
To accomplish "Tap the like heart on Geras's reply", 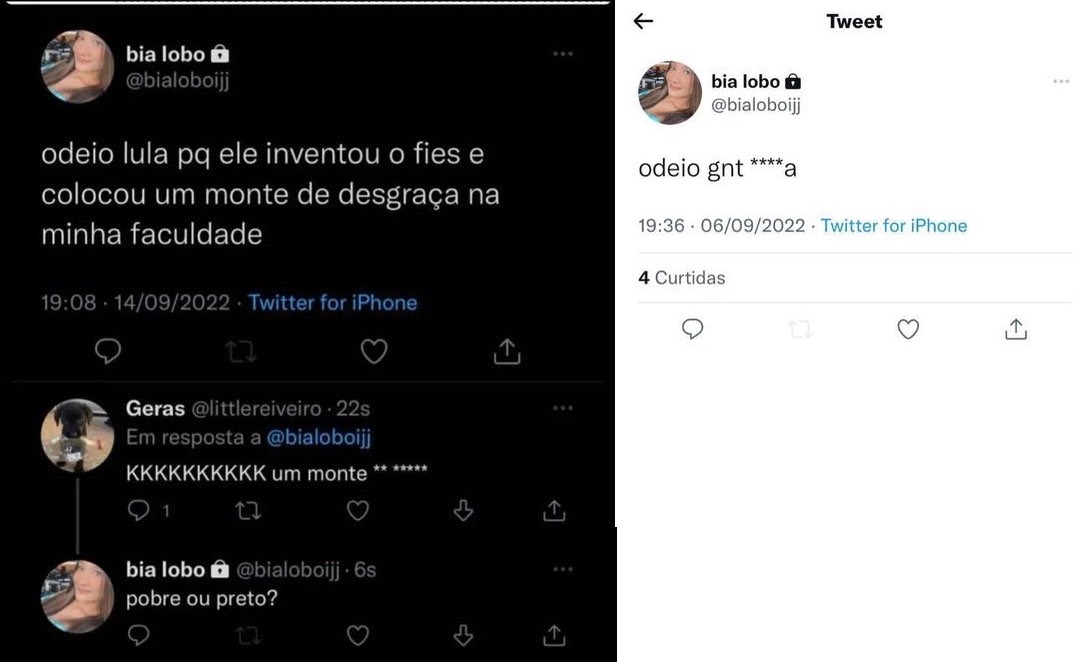I will click(357, 510).
